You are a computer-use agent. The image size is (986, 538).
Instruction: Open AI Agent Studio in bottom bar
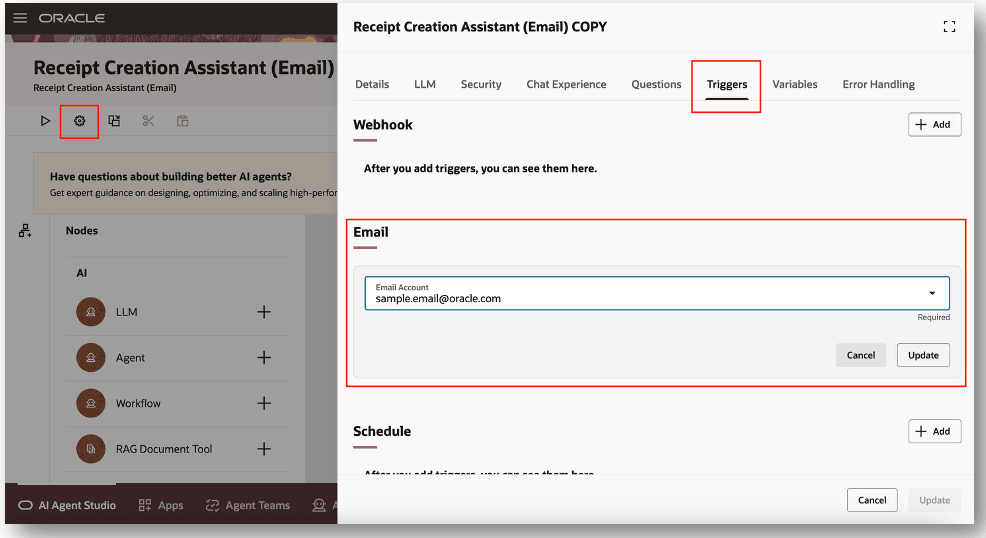pyautogui.click(x=67, y=505)
